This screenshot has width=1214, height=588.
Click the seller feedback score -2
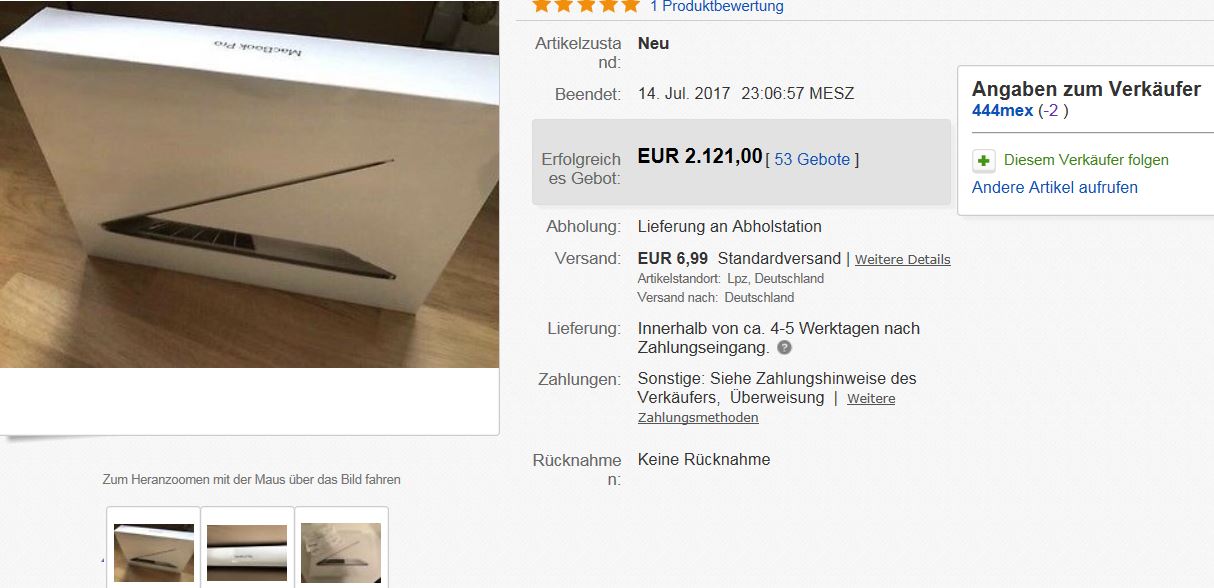[x=1053, y=110]
